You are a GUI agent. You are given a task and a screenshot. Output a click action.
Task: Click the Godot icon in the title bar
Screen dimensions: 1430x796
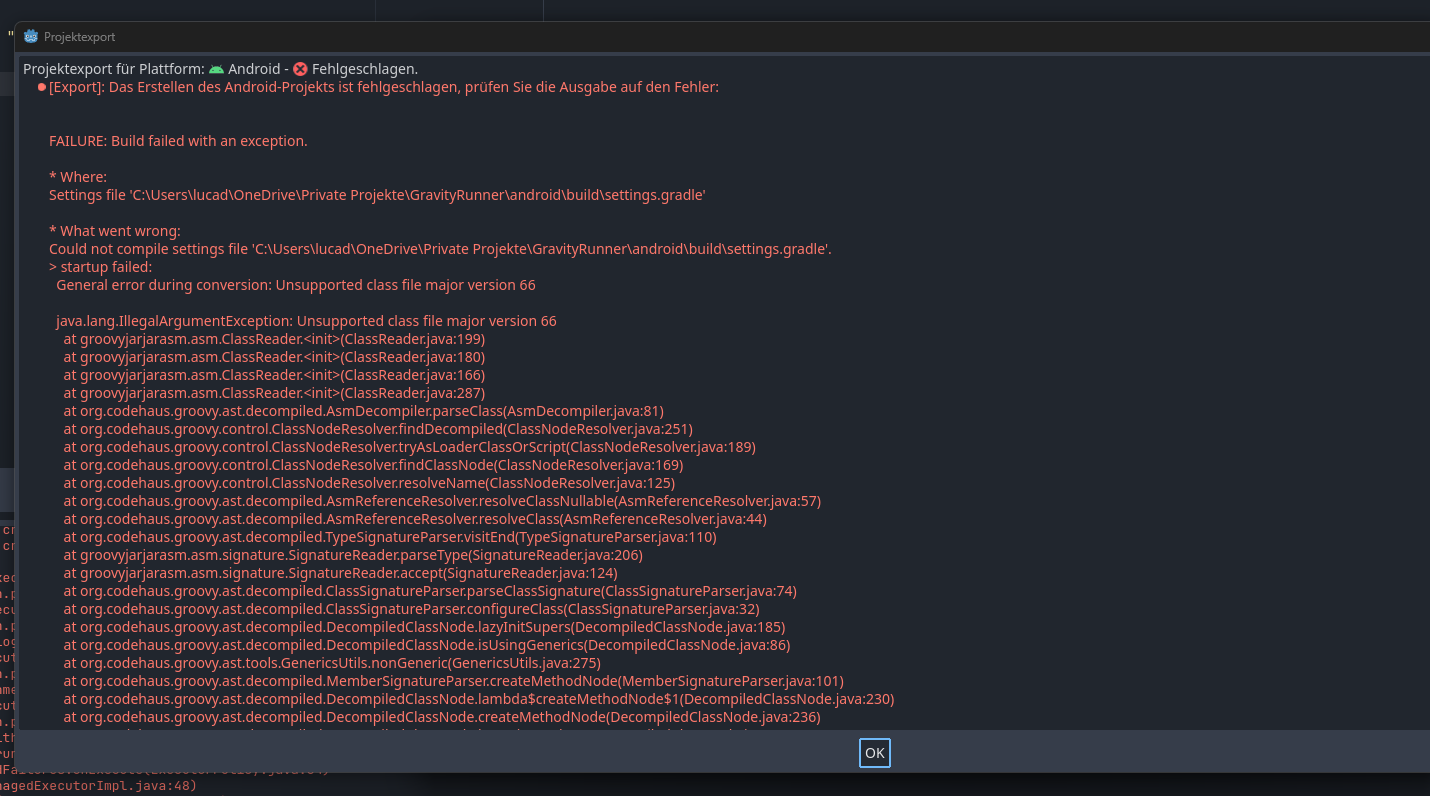point(31,37)
